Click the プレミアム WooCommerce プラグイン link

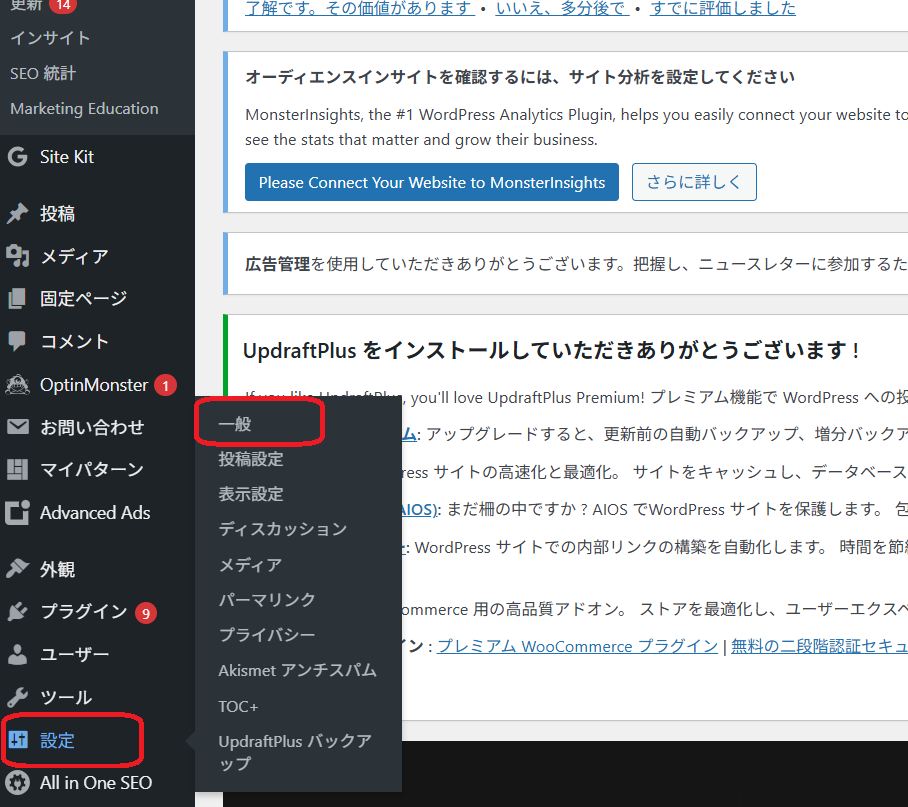click(577, 646)
